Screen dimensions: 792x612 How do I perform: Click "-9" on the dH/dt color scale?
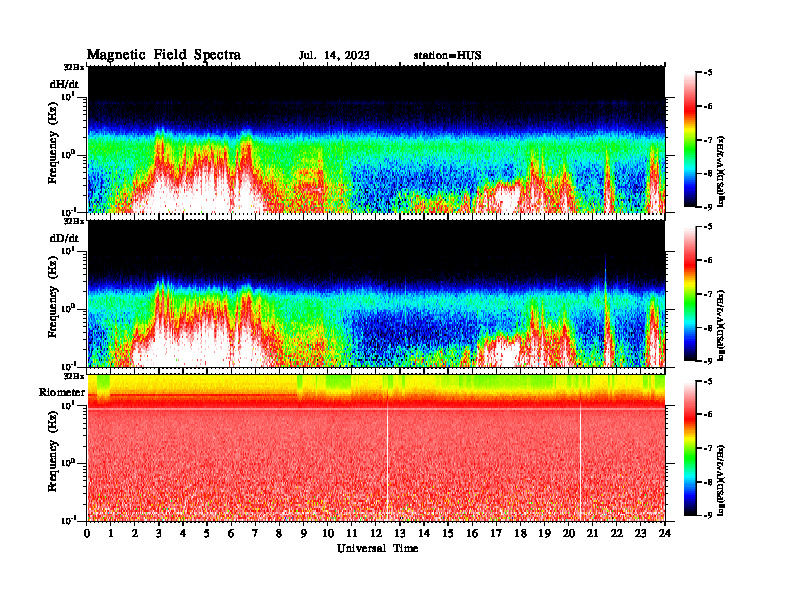[x=708, y=207]
